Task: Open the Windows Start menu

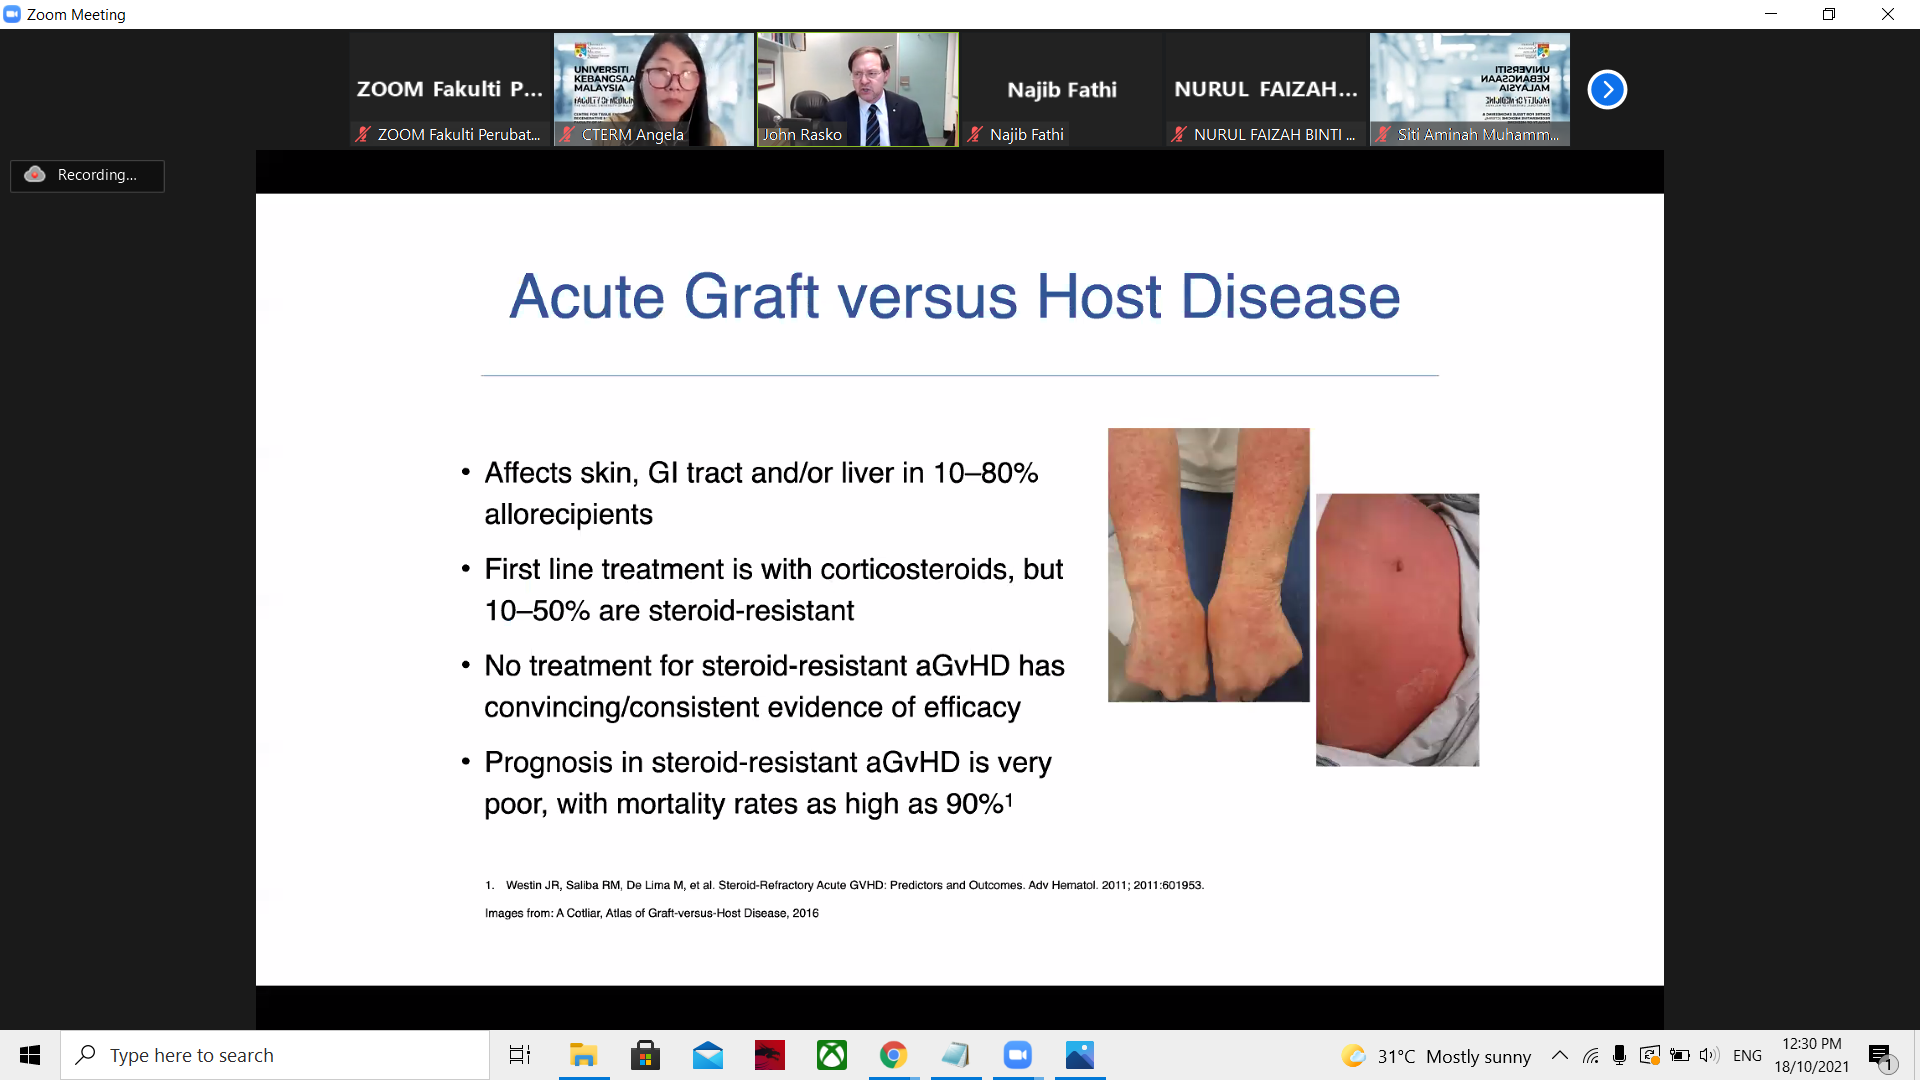Action: [x=30, y=1055]
